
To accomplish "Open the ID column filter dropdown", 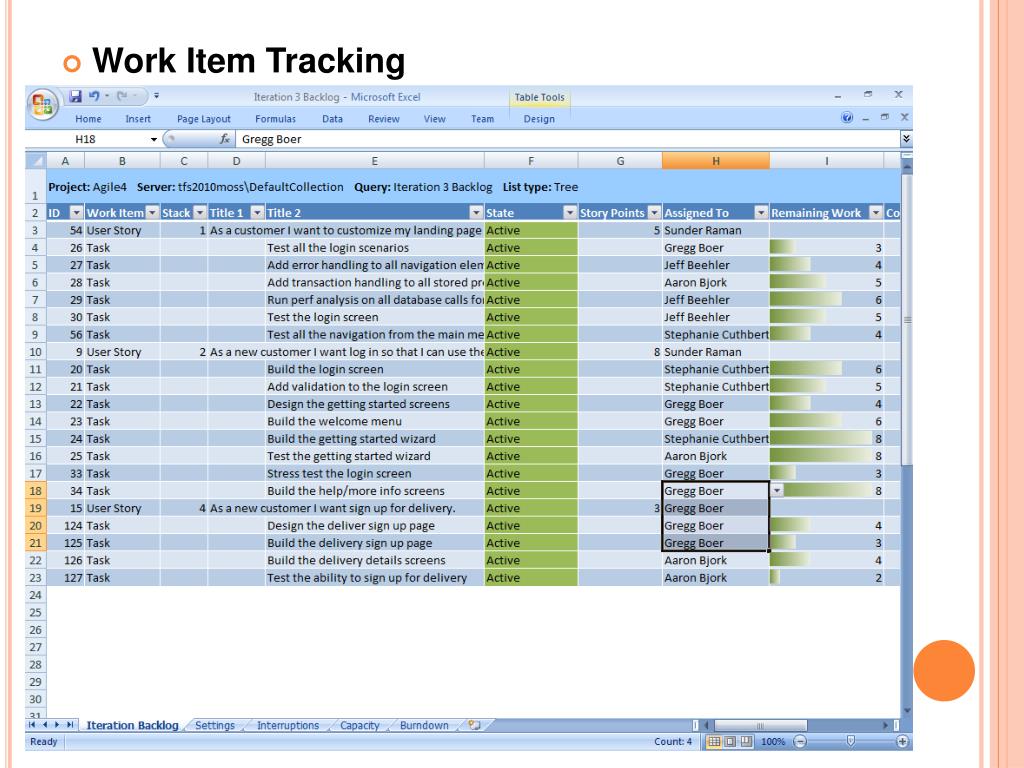I will pyautogui.click(x=76, y=213).
